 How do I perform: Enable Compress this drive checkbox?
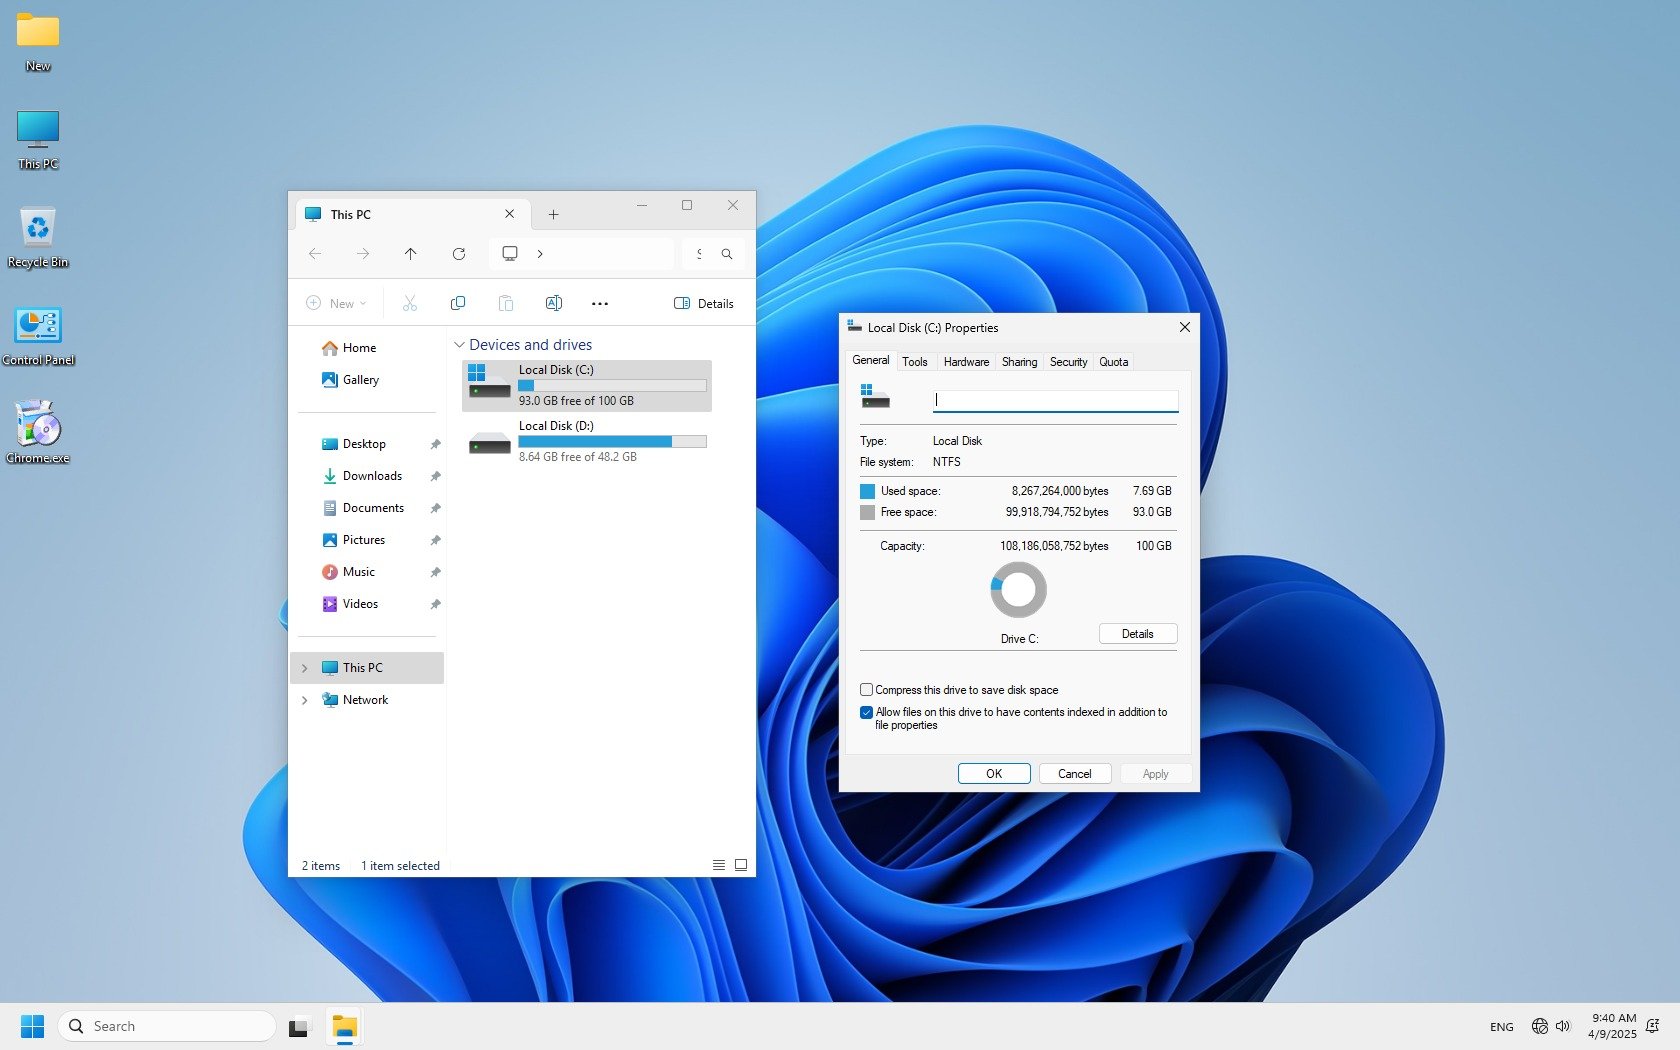click(x=866, y=690)
